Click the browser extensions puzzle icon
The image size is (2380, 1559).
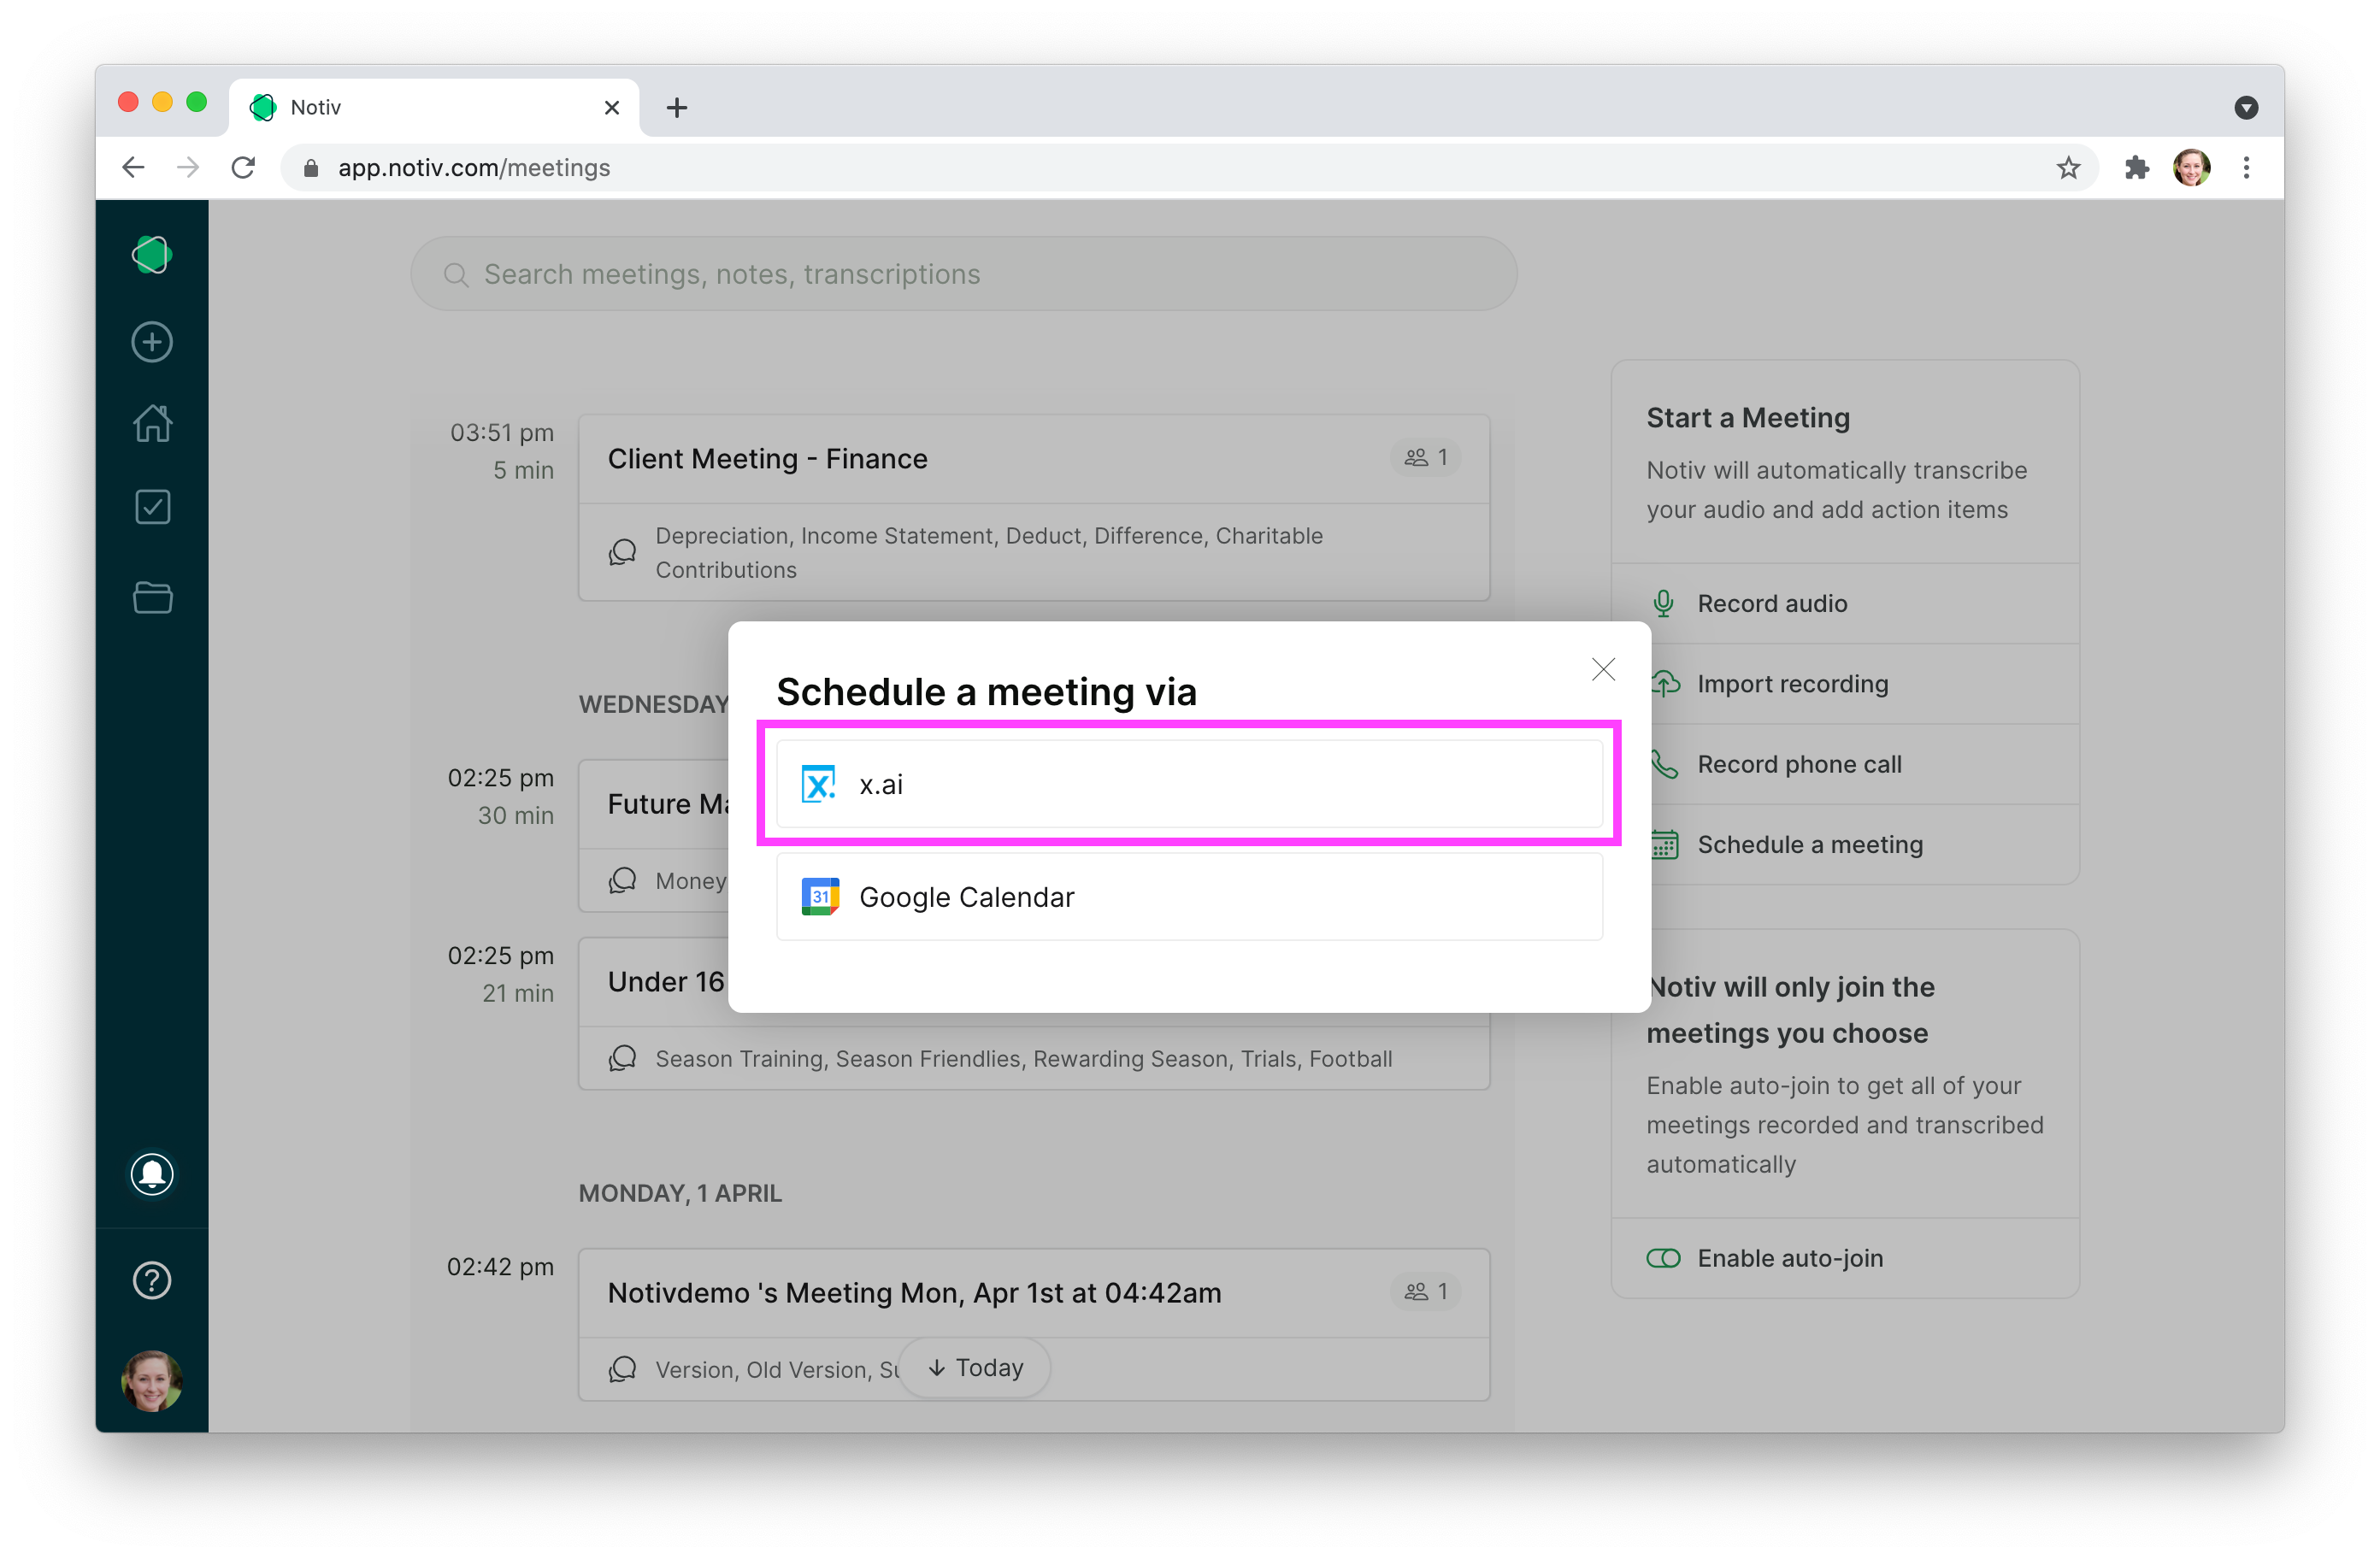click(2137, 168)
